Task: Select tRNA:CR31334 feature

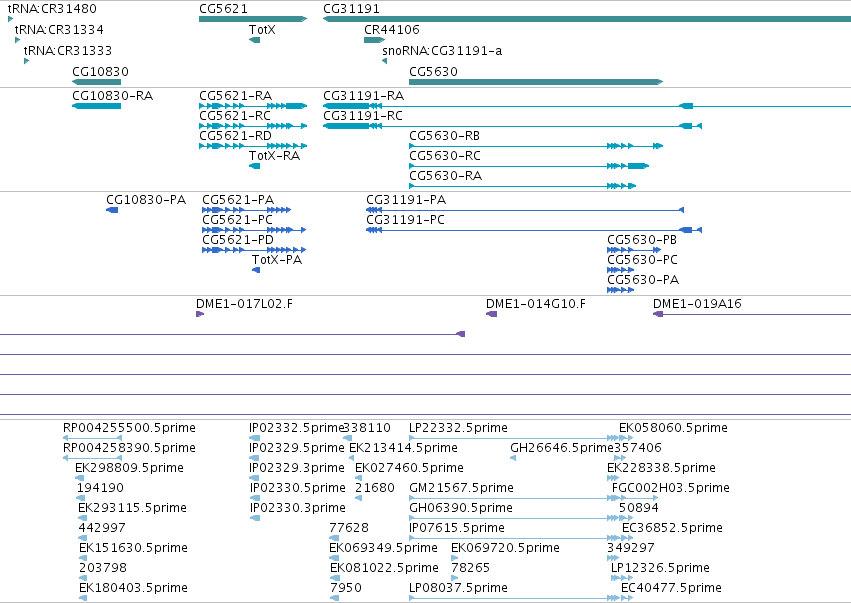Action: (x=17, y=40)
